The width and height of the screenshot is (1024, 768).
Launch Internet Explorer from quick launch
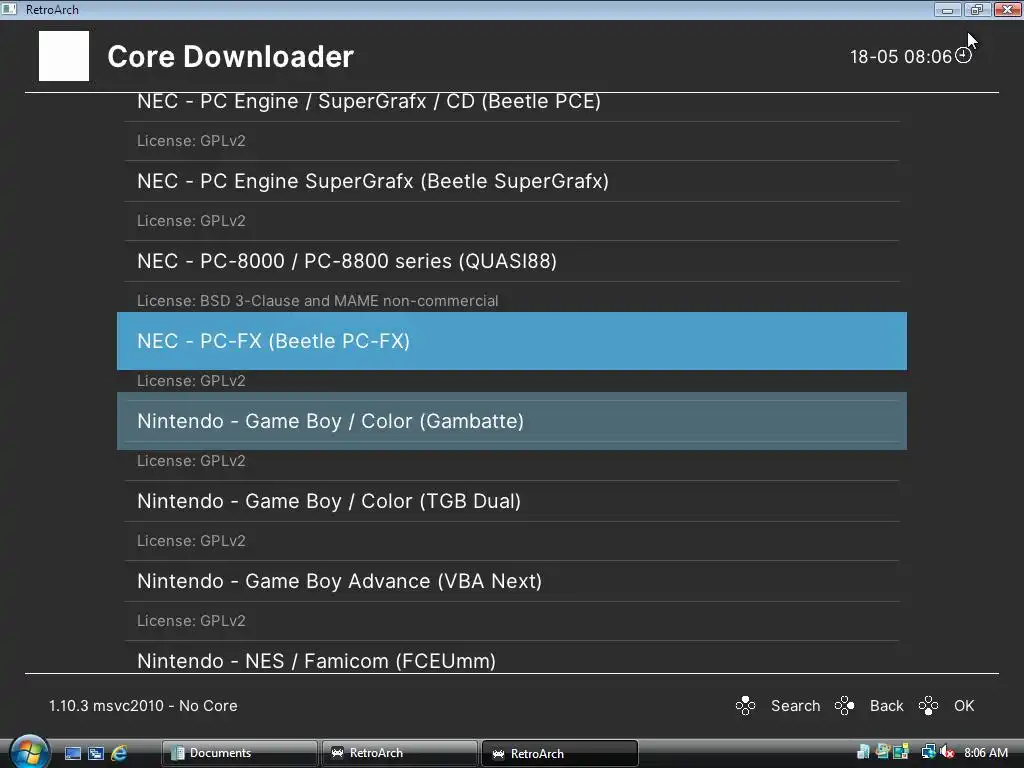[x=119, y=753]
